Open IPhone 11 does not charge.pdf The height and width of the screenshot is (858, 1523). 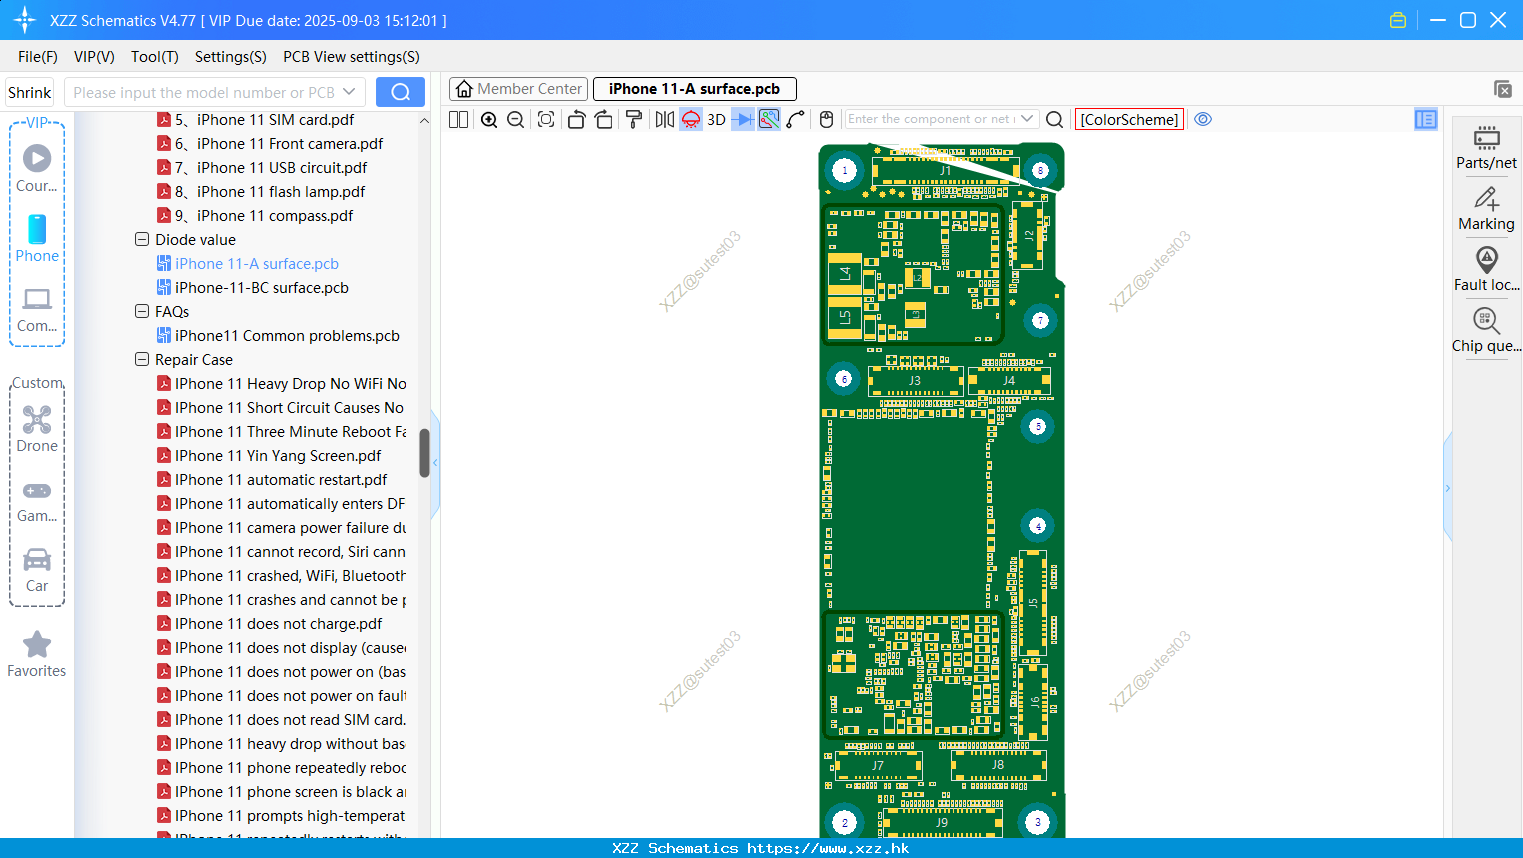pos(269,624)
